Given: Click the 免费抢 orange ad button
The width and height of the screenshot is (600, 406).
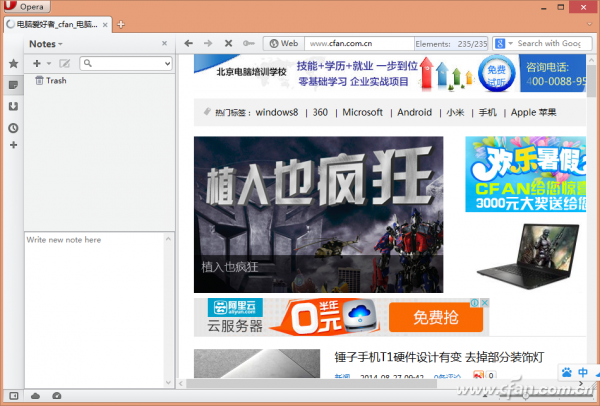Looking at the screenshot, I should [436, 317].
